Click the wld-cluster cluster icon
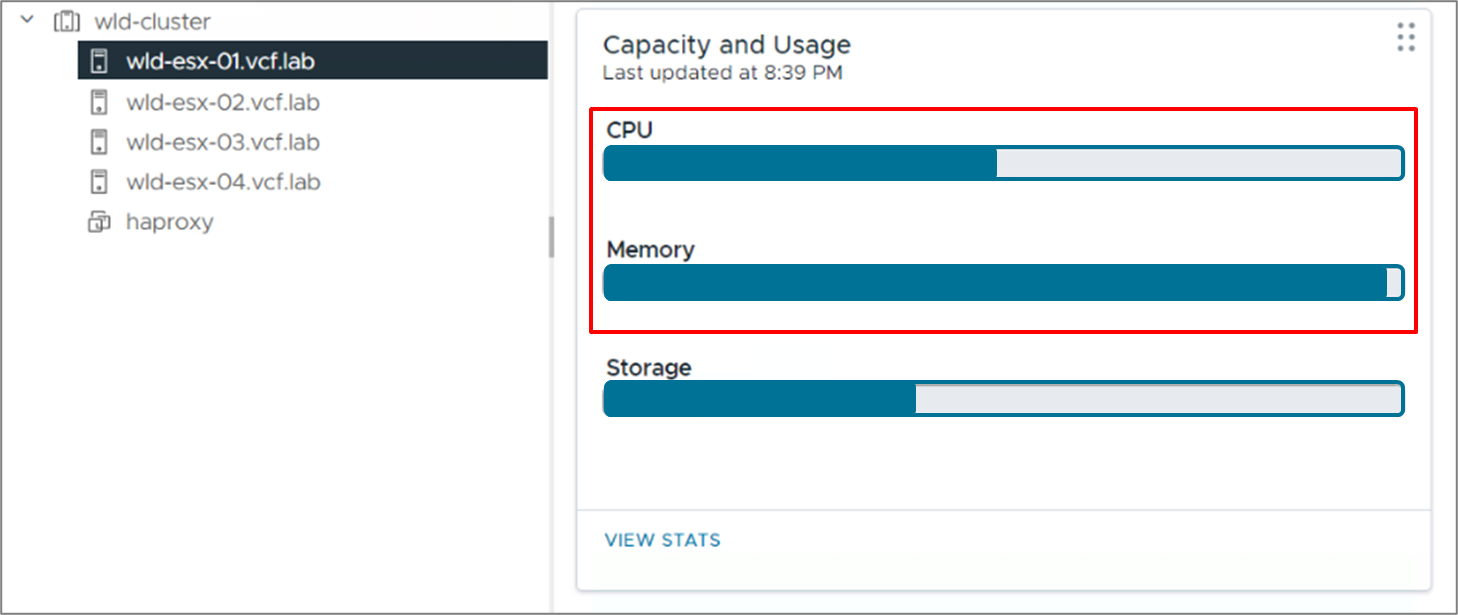This screenshot has width=1458, height=615. click(67, 21)
